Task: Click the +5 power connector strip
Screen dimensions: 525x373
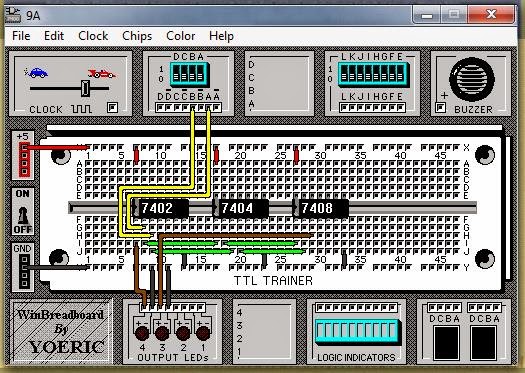Action: [x=24, y=159]
